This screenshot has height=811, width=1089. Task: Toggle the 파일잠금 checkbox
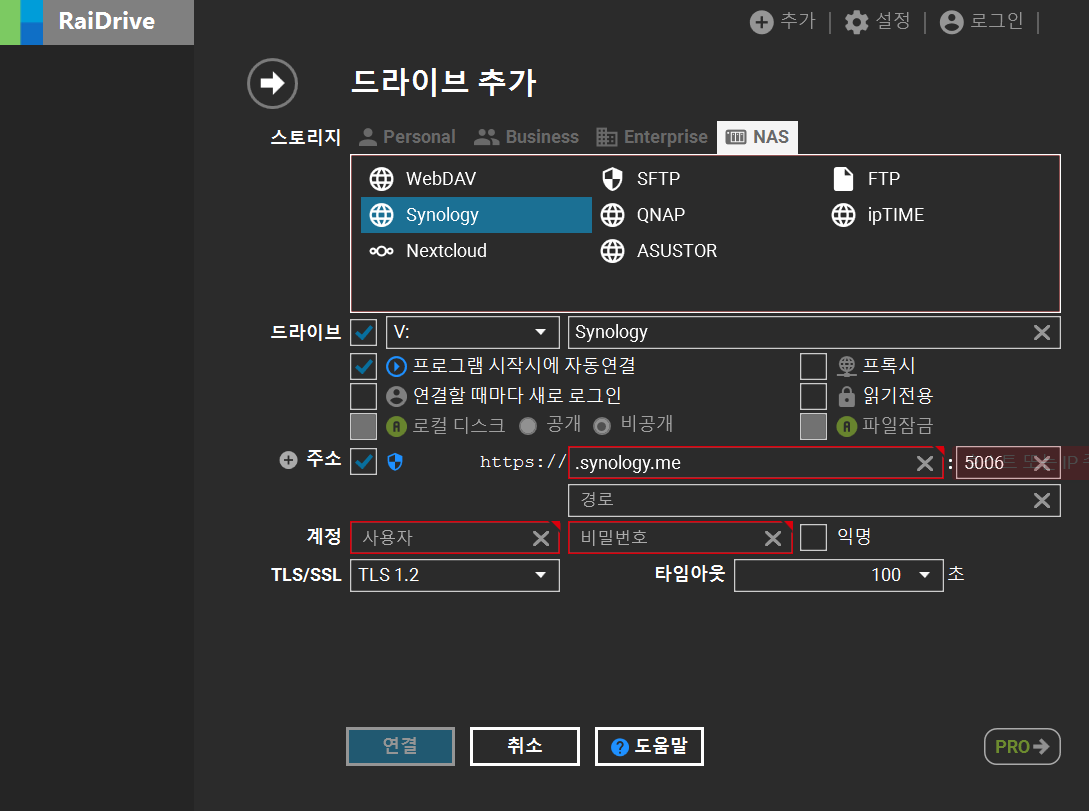(x=813, y=426)
